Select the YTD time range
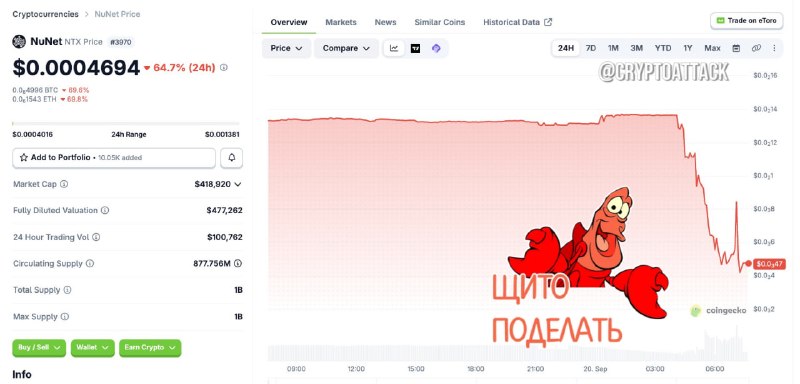Image resolution: width=800 pixels, height=384 pixels. pyautogui.click(x=663, y=48)
